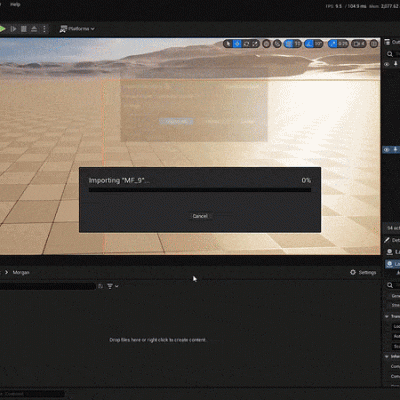Click the surface snapping icon

[x=277, y=44]
